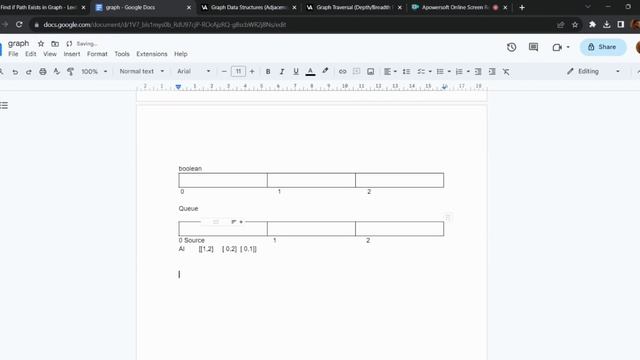Screen dimensions: 640x360
Task: Open Arial font dropdown
Action: (x=194, y=71)
